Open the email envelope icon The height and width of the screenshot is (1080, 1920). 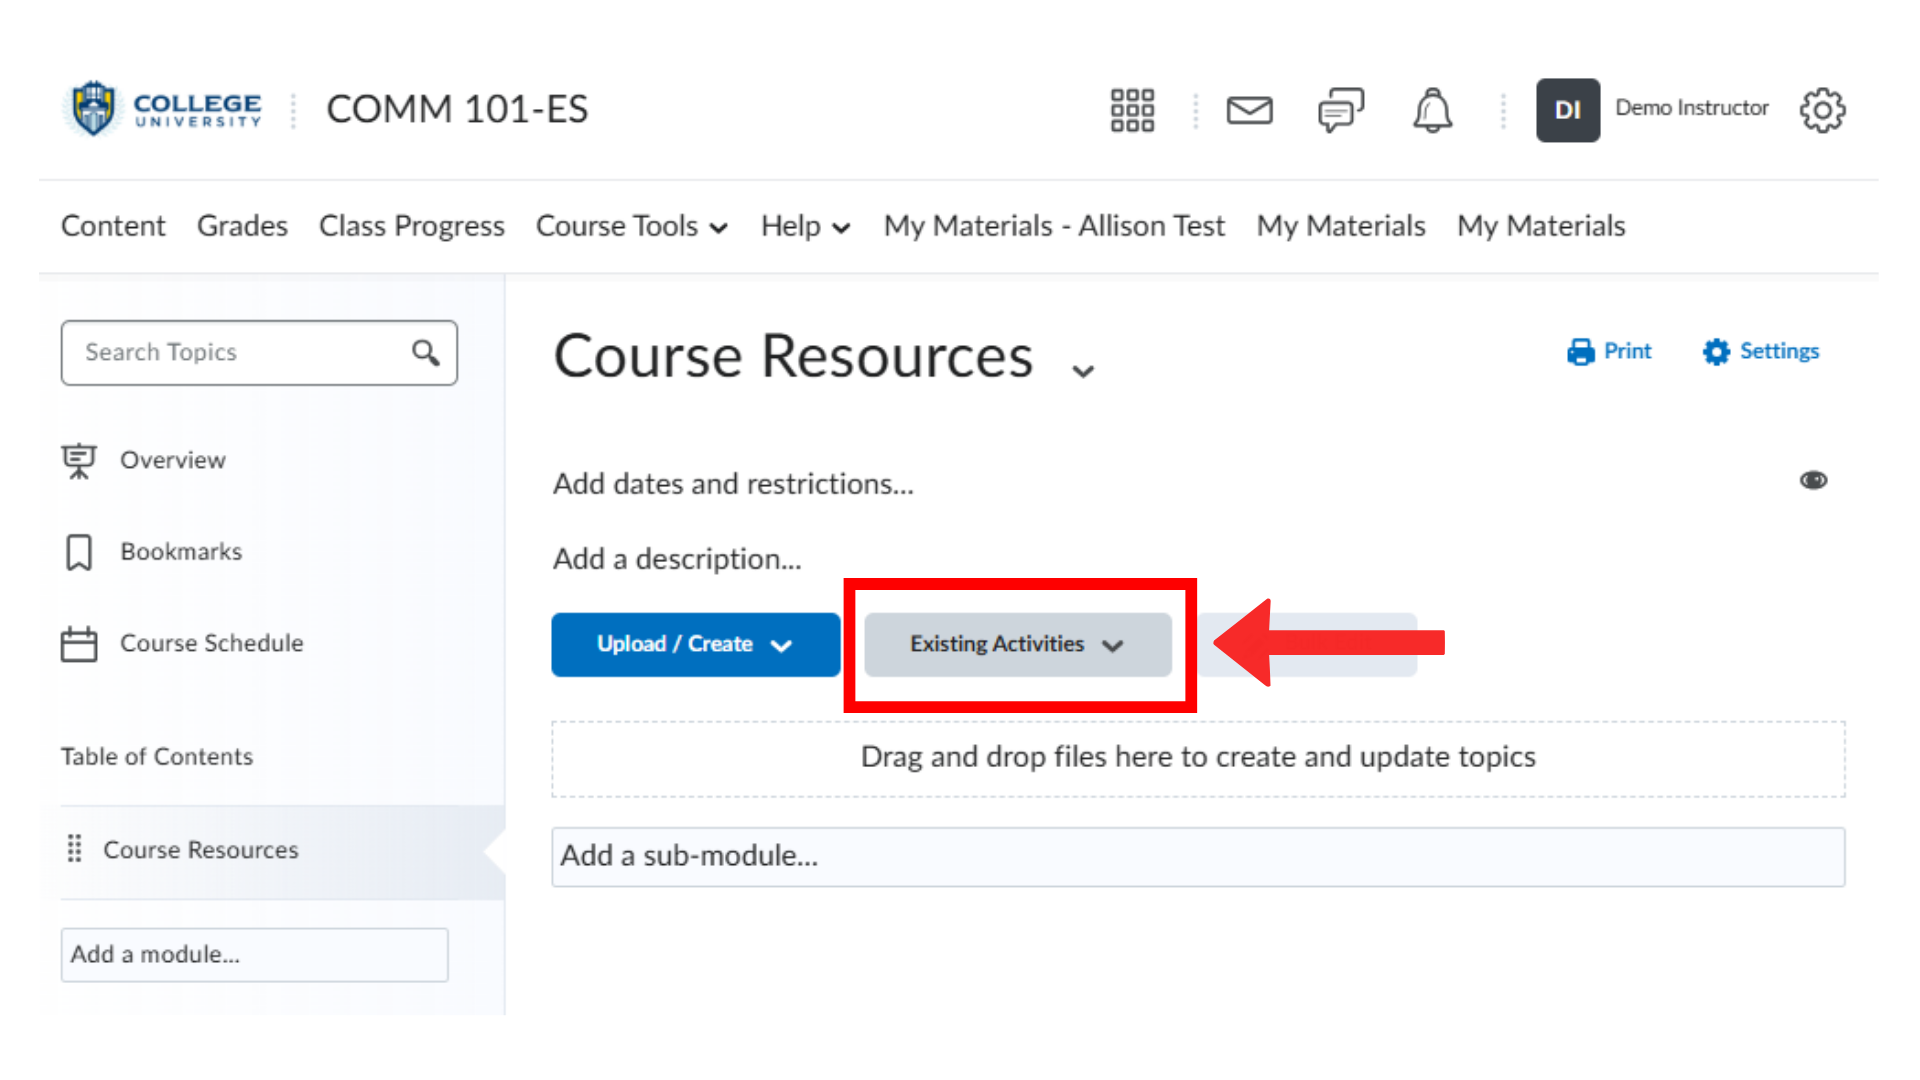1250,110
